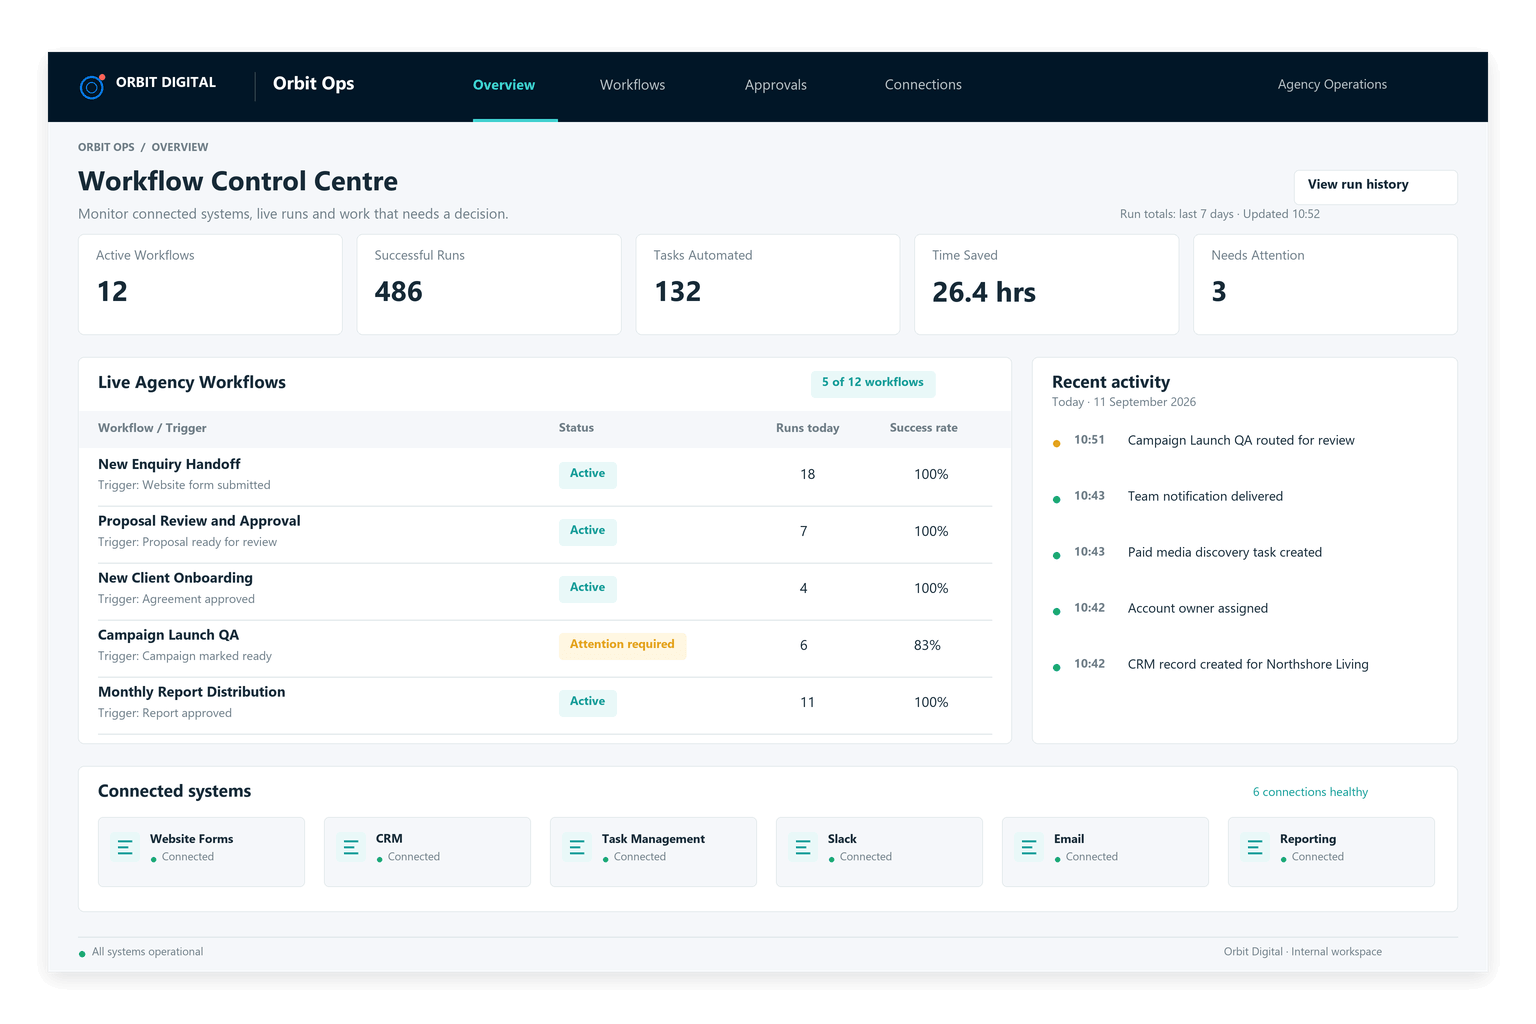Go to the Approvals tab
The height and width of the screenshot is (1024, 1536).
point(776,85)
